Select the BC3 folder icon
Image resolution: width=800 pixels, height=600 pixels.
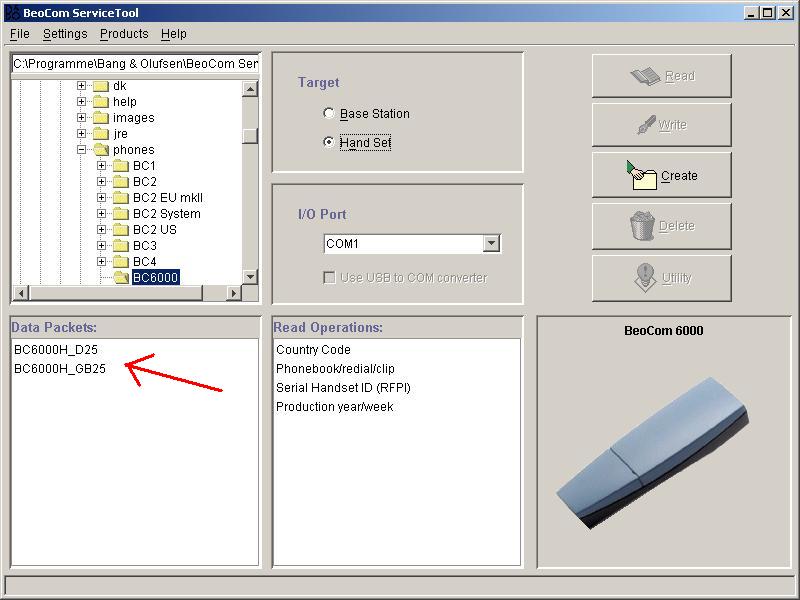(x=121, y=245)
